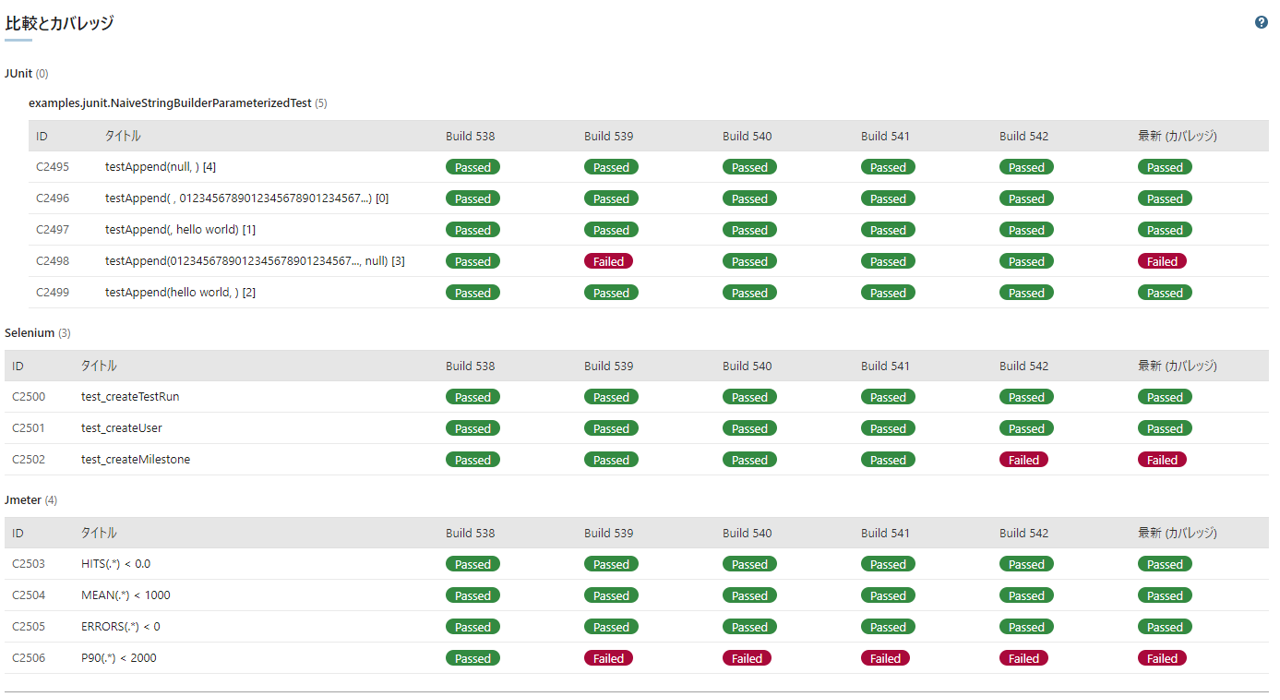Image resolution: width=1280 pixels, height=700 pixels.
Task: Click the Selenium section heading
Action: pyautogui.click(x=29, y=333)
